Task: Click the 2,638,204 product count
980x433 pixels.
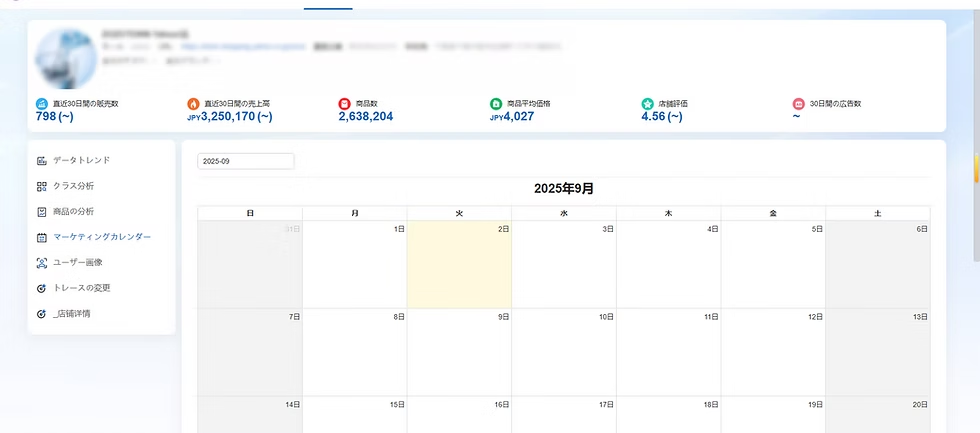Action: [366, 116]
